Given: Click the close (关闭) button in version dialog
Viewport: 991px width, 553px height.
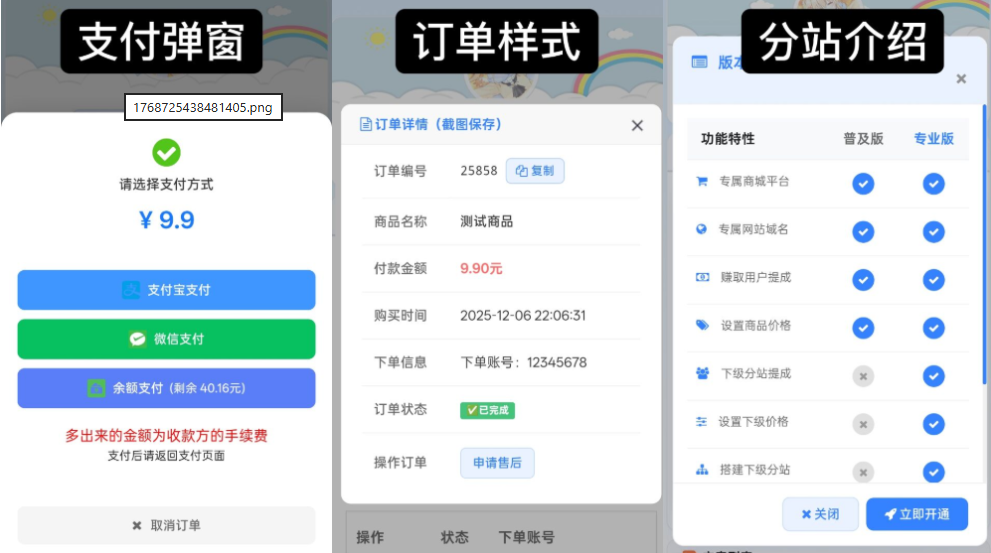Looking at the screenshot, I should tap(820, 514).
